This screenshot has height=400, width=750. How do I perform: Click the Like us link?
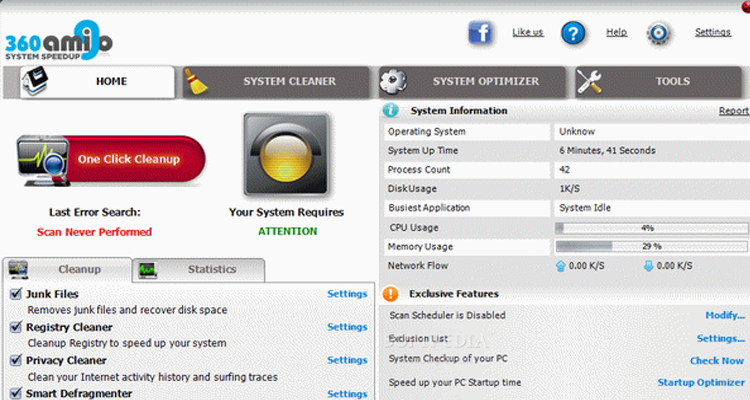click(528, 33)
